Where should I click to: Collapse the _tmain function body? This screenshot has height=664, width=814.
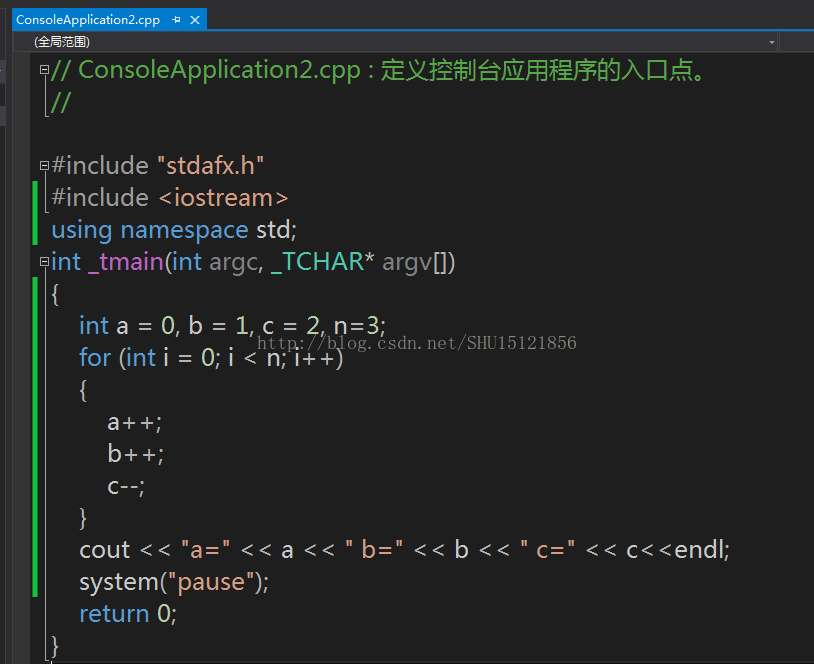click(x=44, y=262)
